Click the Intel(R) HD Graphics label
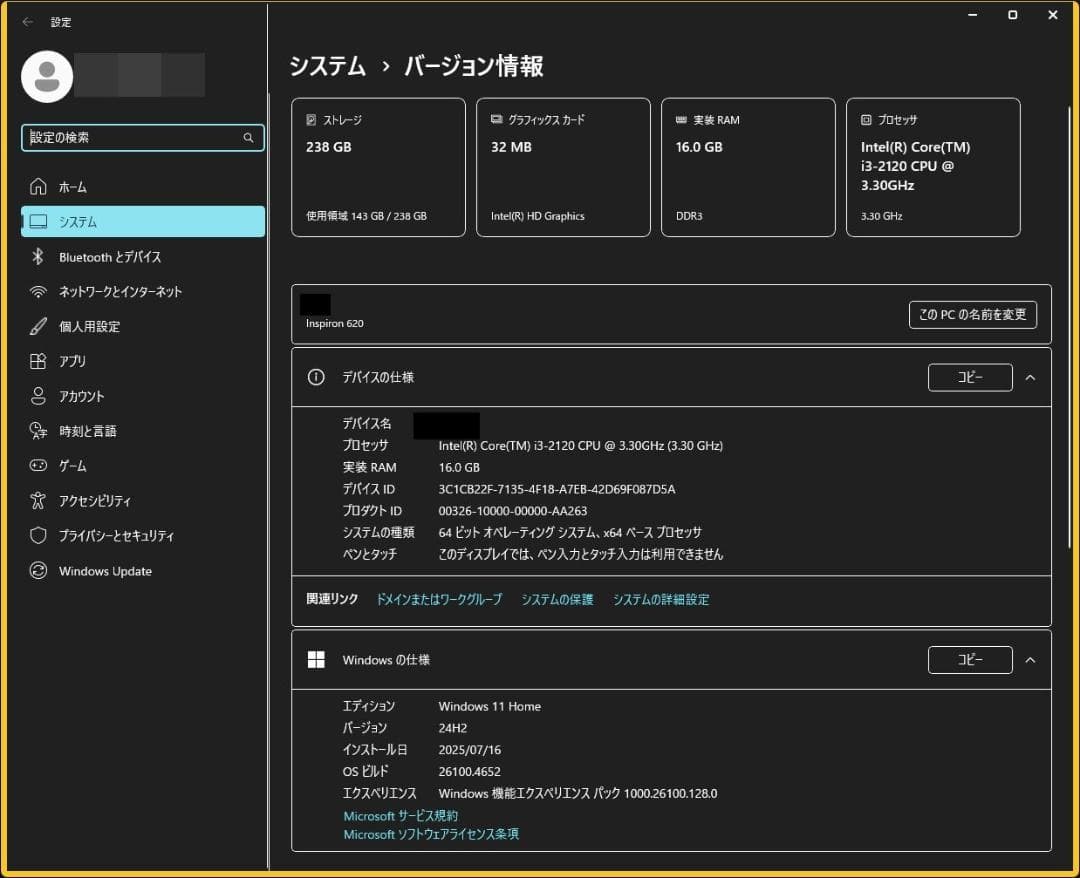Image resolution: width=1080 pixels, height=878 pixels. (537, 216)
